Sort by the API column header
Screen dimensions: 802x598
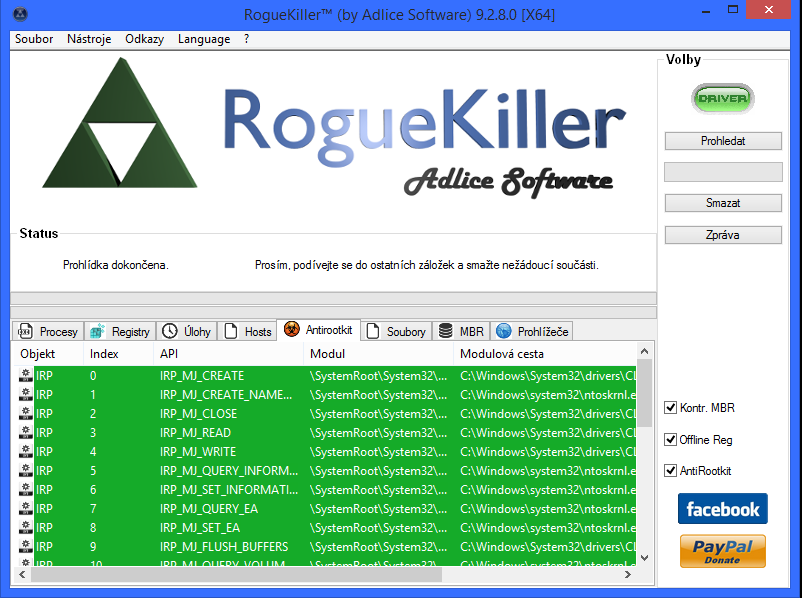point(229,353)
